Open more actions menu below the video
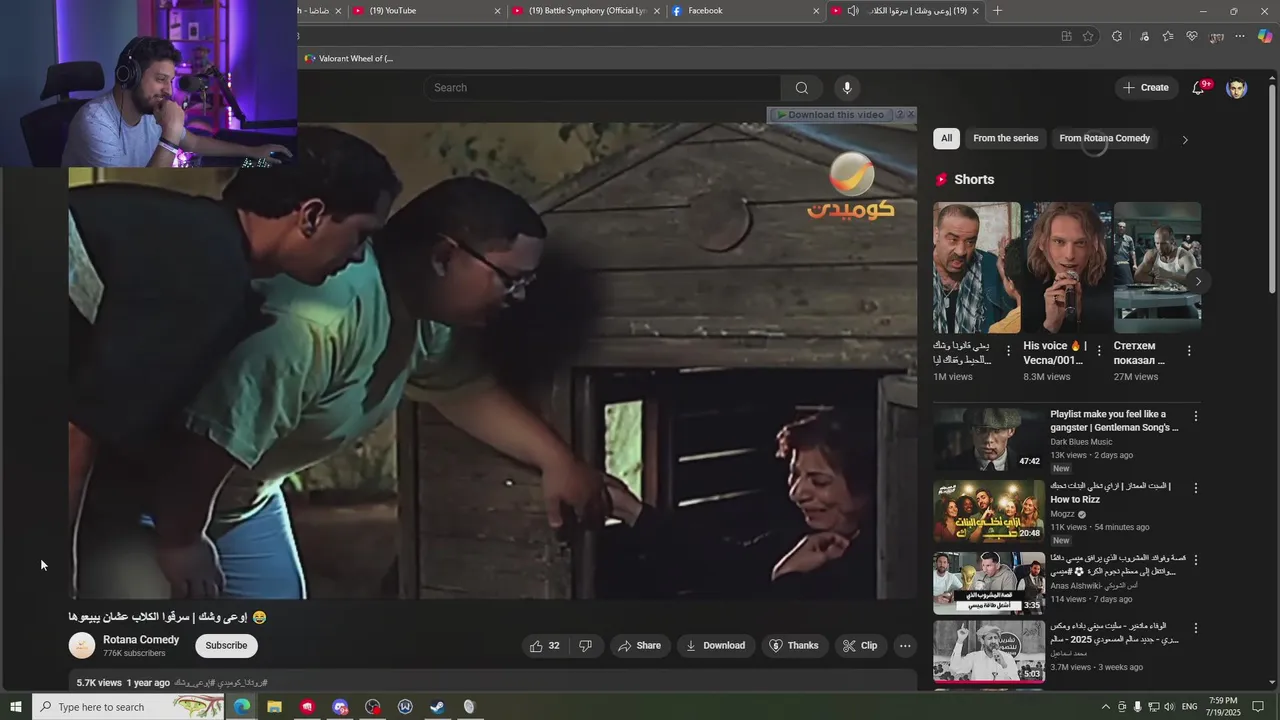This screenshot has width=1280, height=720. click(905, 646)
